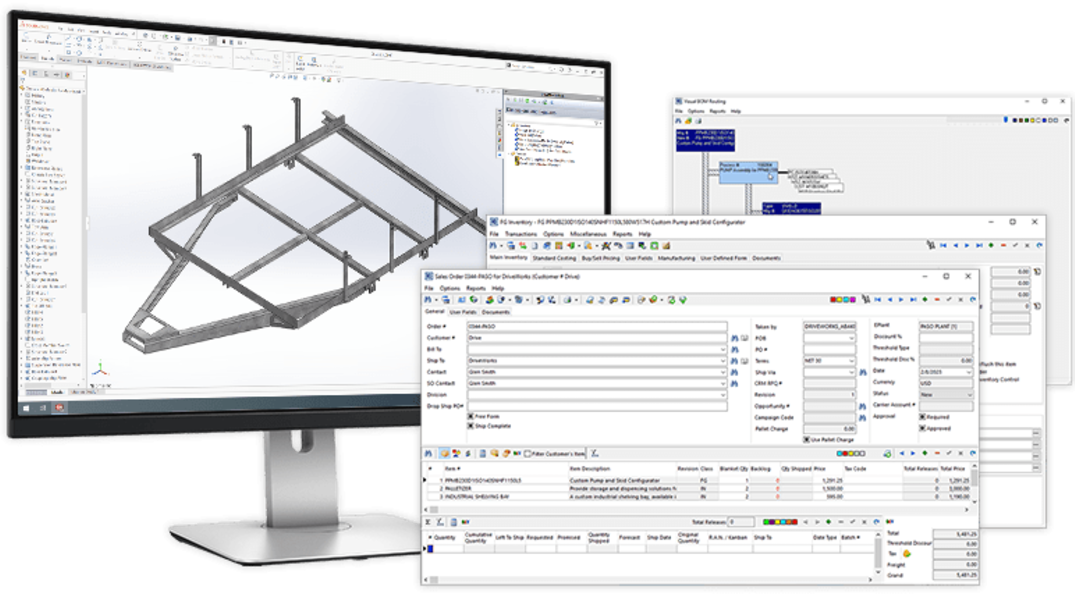1075x594 pixels.
Task: Click the red color square in Sales Order toolbar
Action: pyautogui.click(x=833, y=300)
